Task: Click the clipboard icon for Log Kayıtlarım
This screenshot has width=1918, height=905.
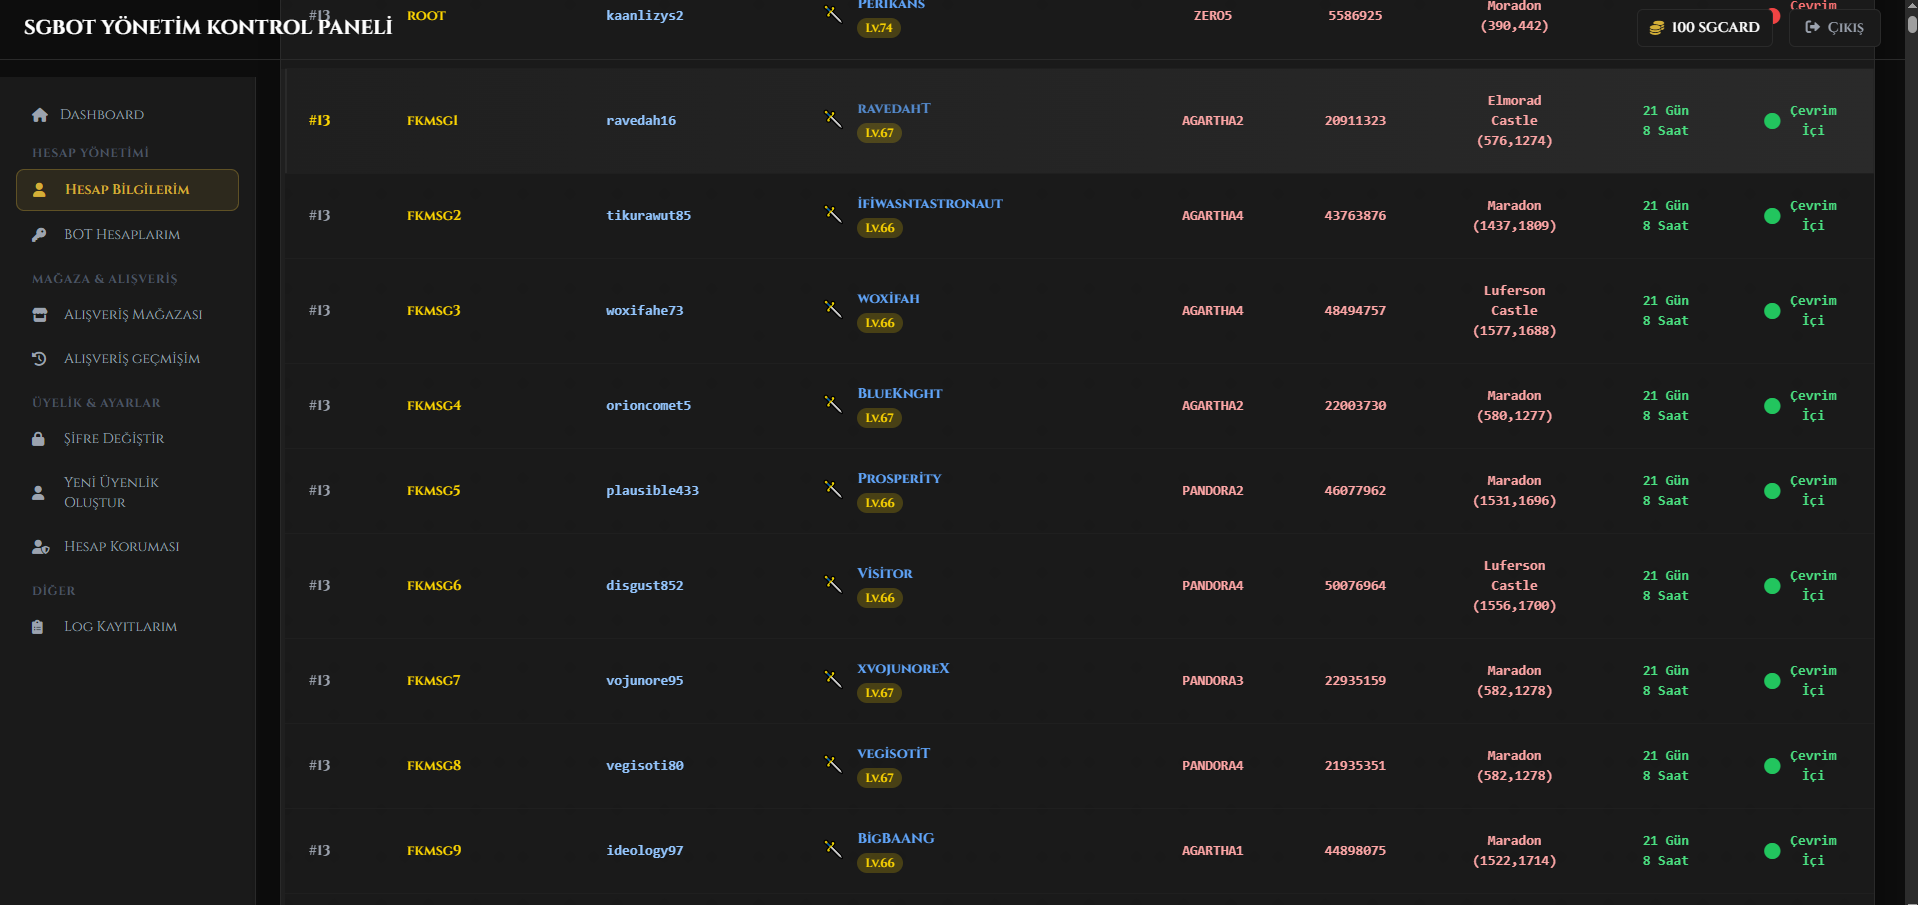Action: click(x=37, y=627)
